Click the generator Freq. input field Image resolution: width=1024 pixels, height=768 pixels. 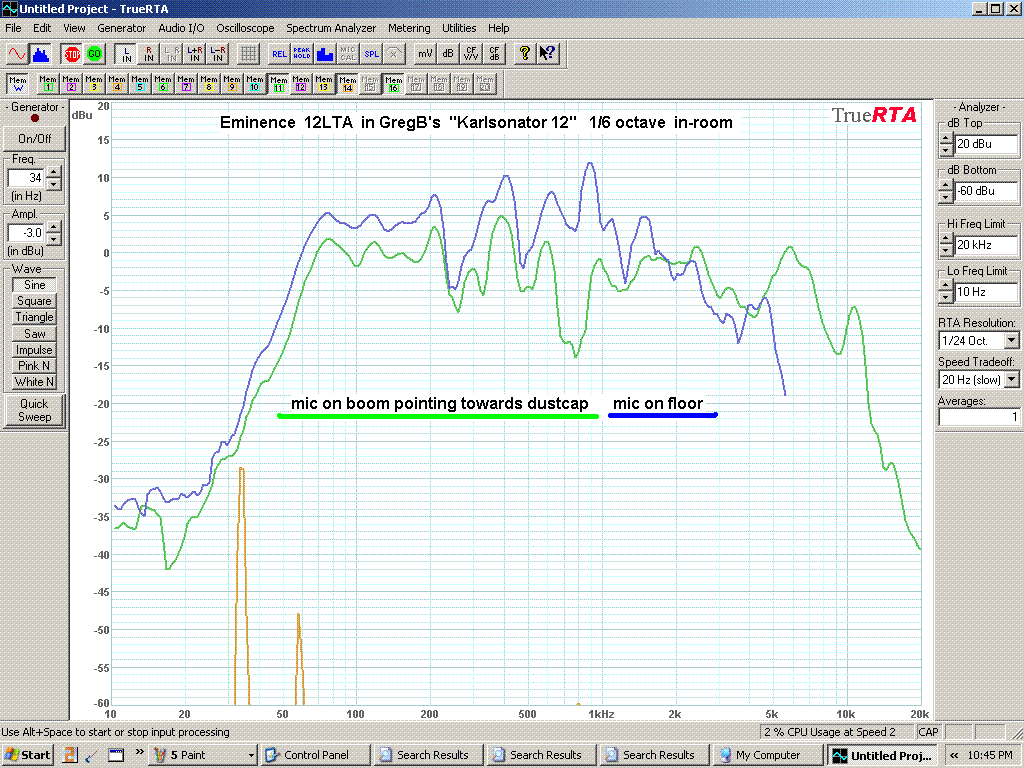tap(26, 178)
